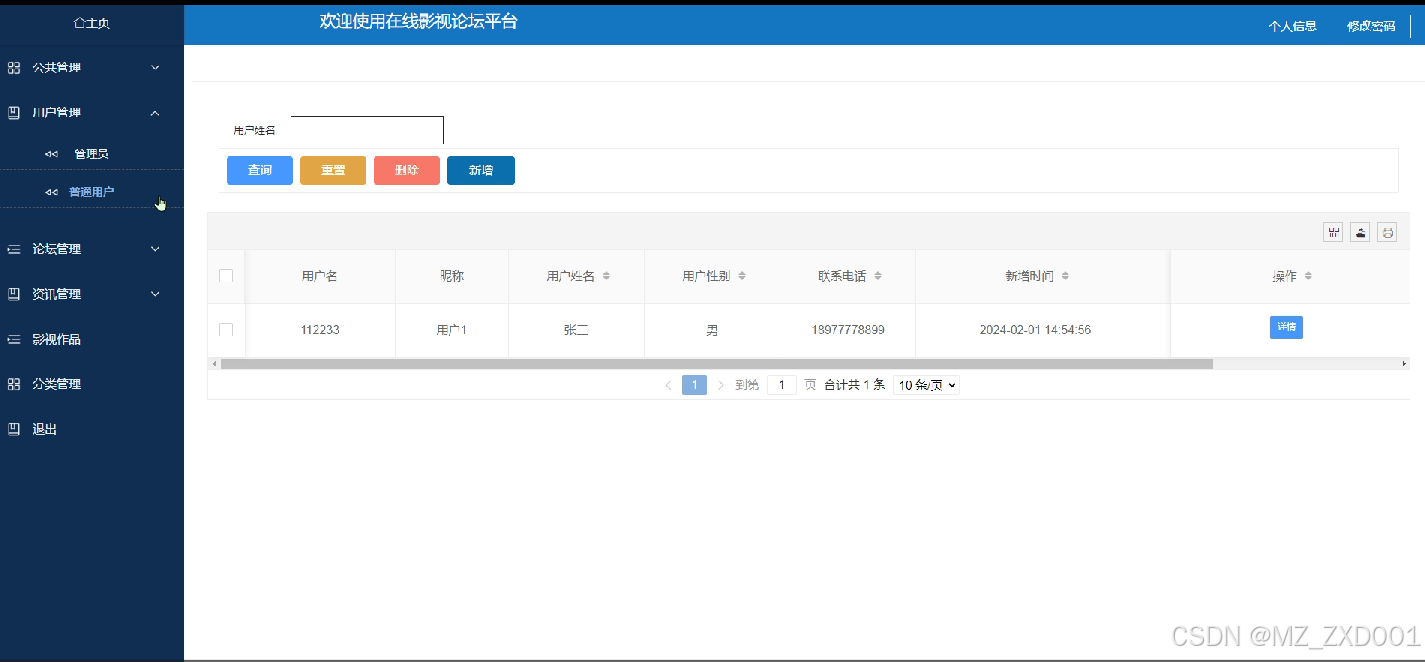Toggle the select-all checkbox in table header
The image size is (1425, 662).
click(x=226, y=276)
